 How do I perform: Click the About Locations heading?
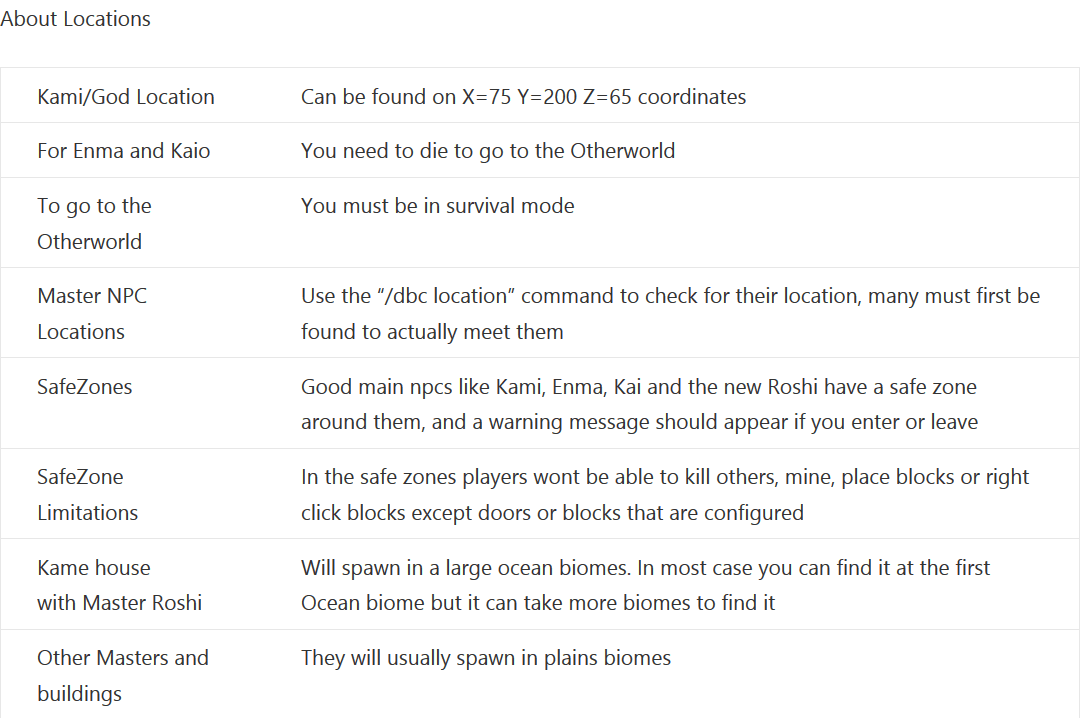pyautogui.click(x=75, y=19)
